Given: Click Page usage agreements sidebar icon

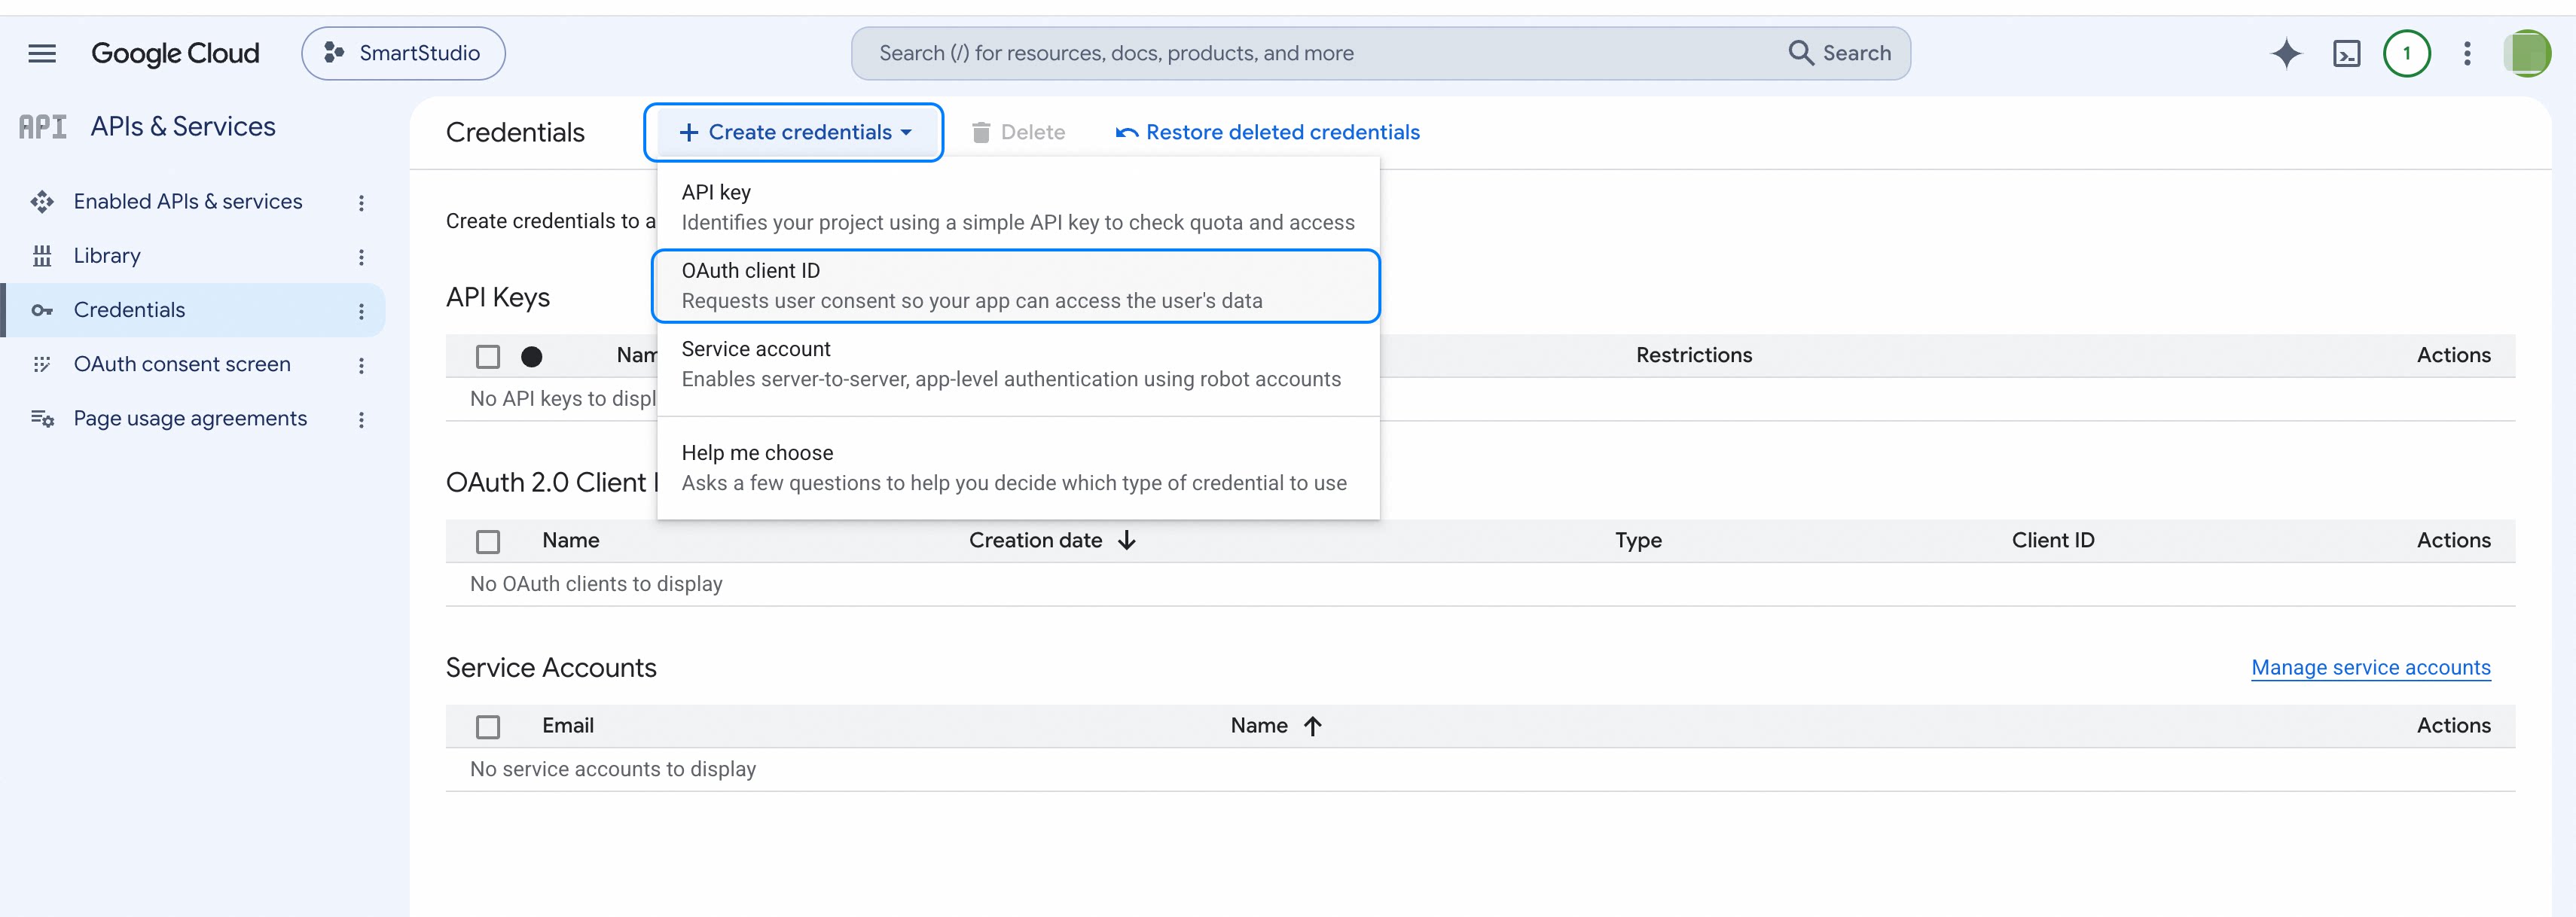Looking at the screenshot, I should [x=42, y=418].
